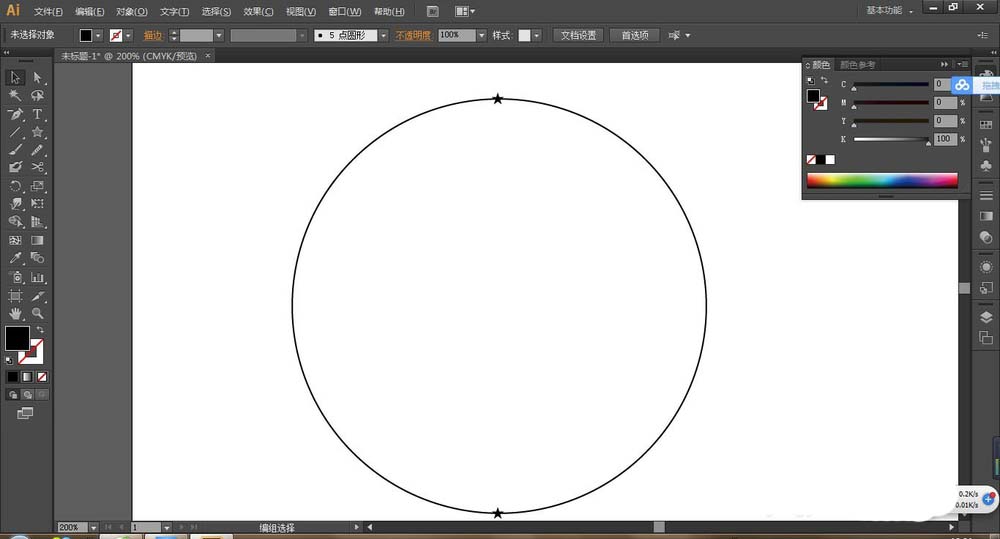Select the Pencil tool

click(x=38, y=150)
